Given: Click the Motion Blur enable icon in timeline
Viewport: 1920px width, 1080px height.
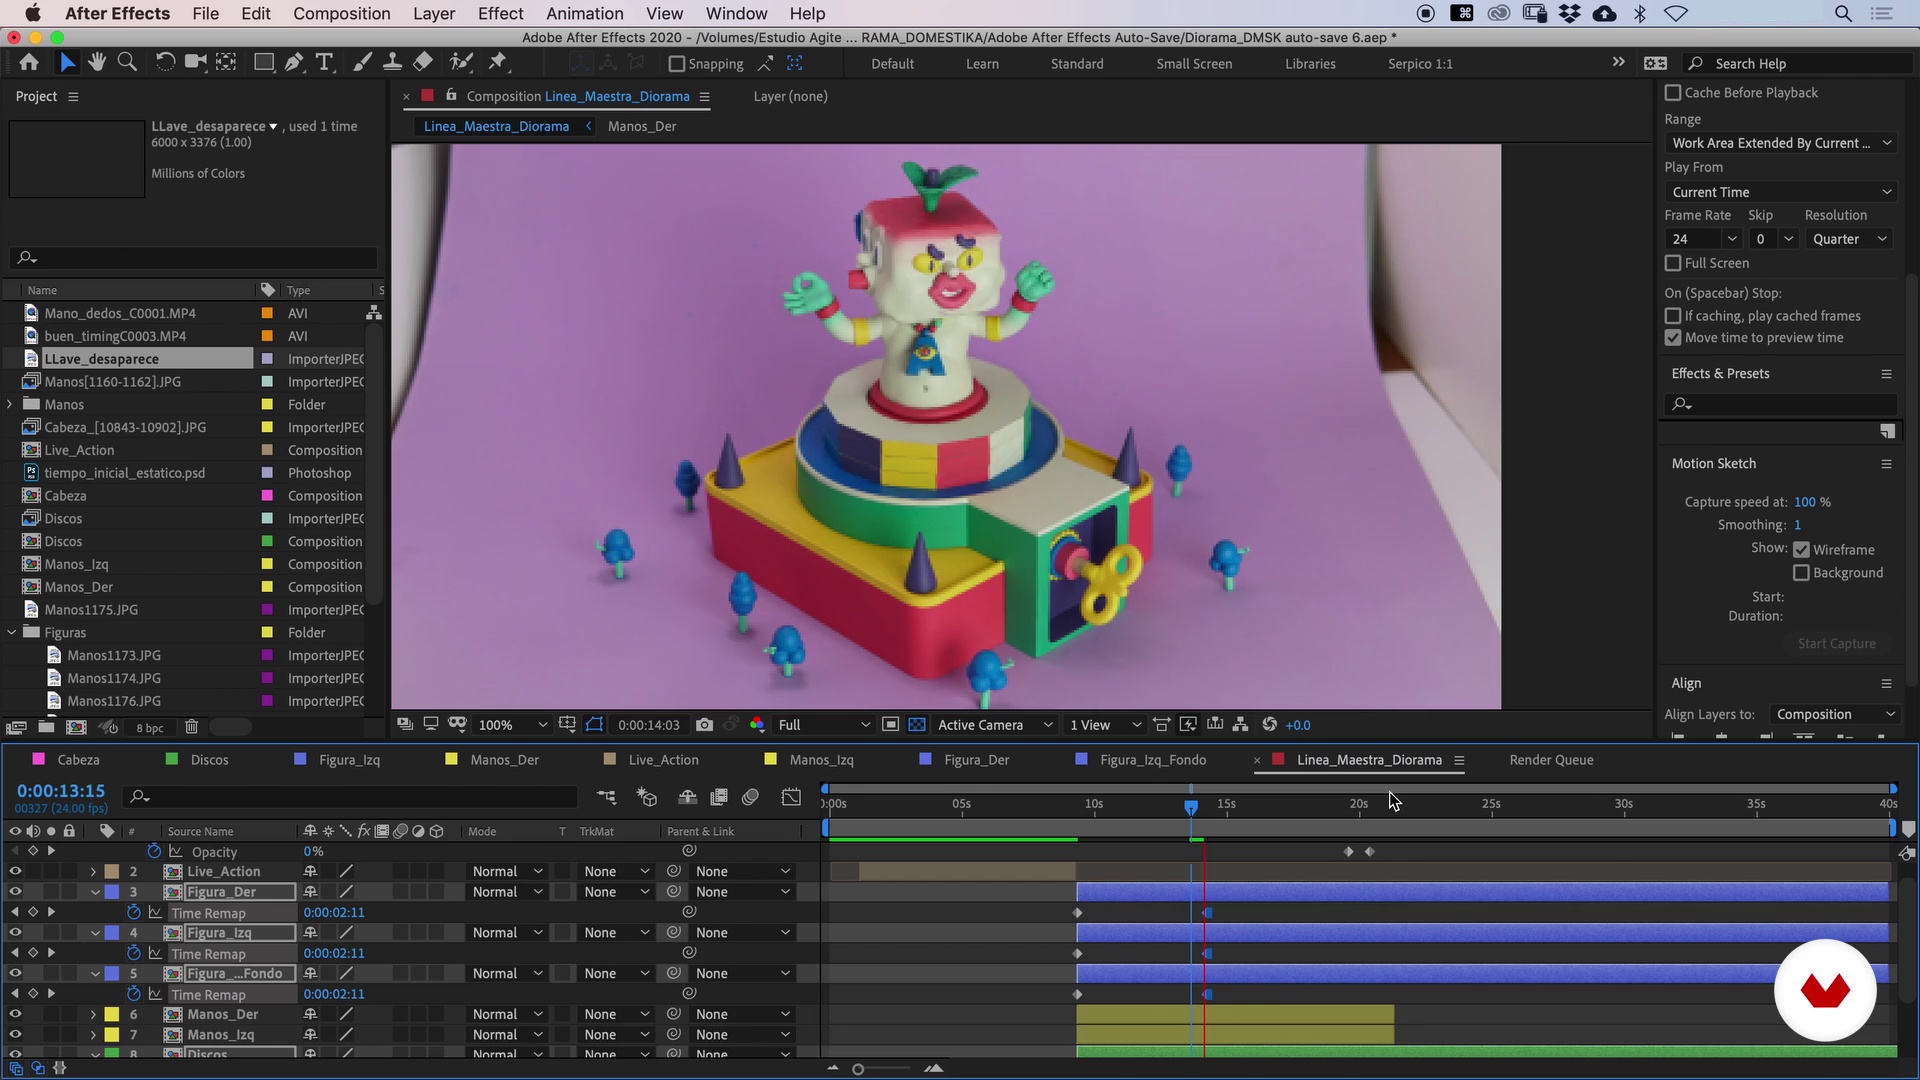Looking at the screenshot, I should [x=751, y=797].
